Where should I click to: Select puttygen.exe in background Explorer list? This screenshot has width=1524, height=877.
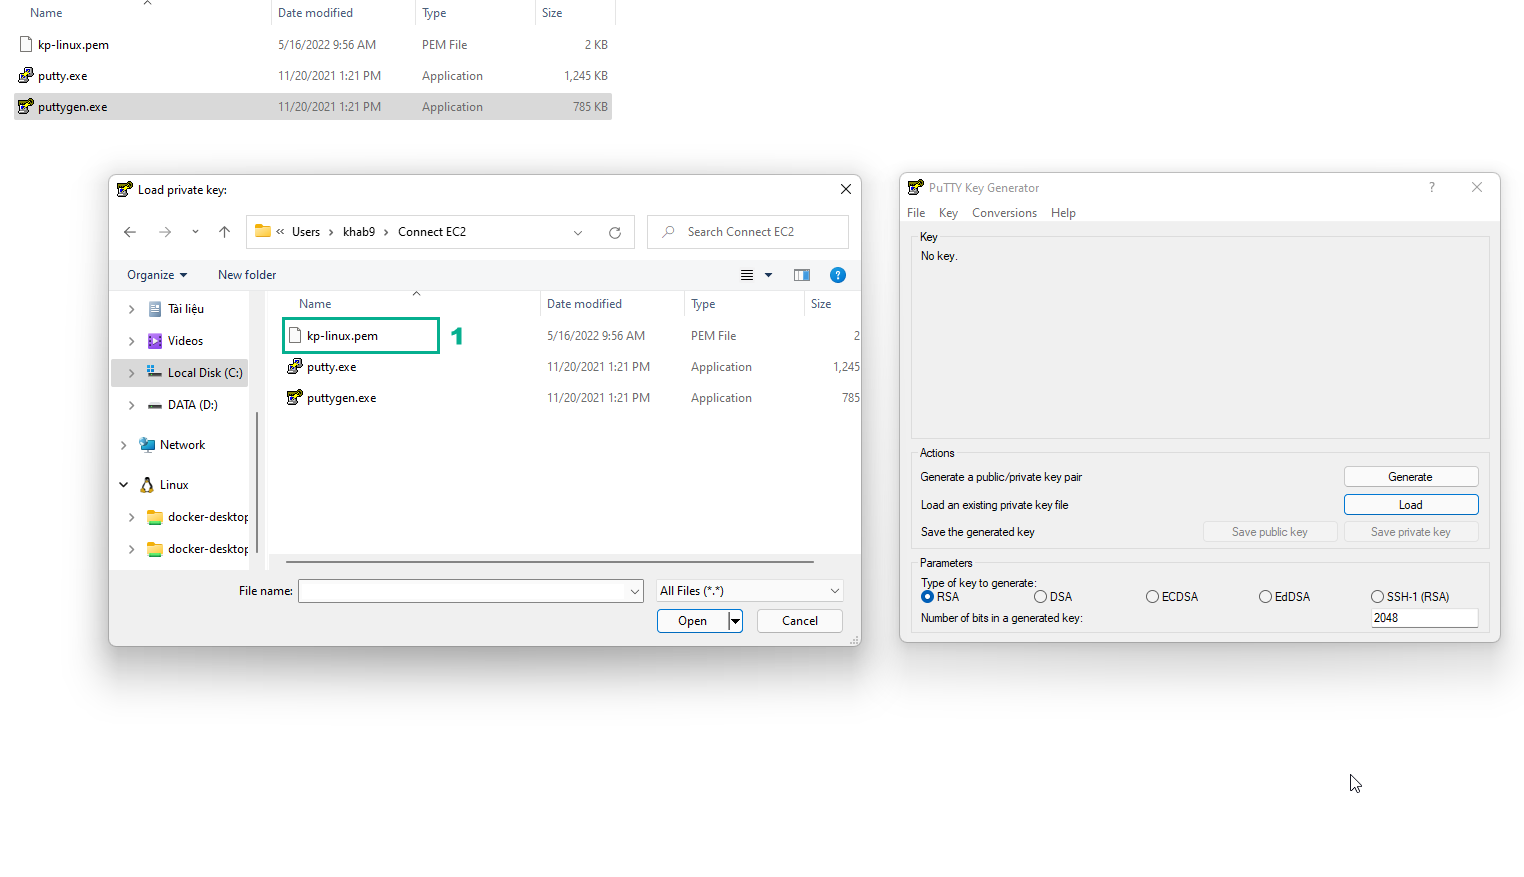click(x=313, y=107)
